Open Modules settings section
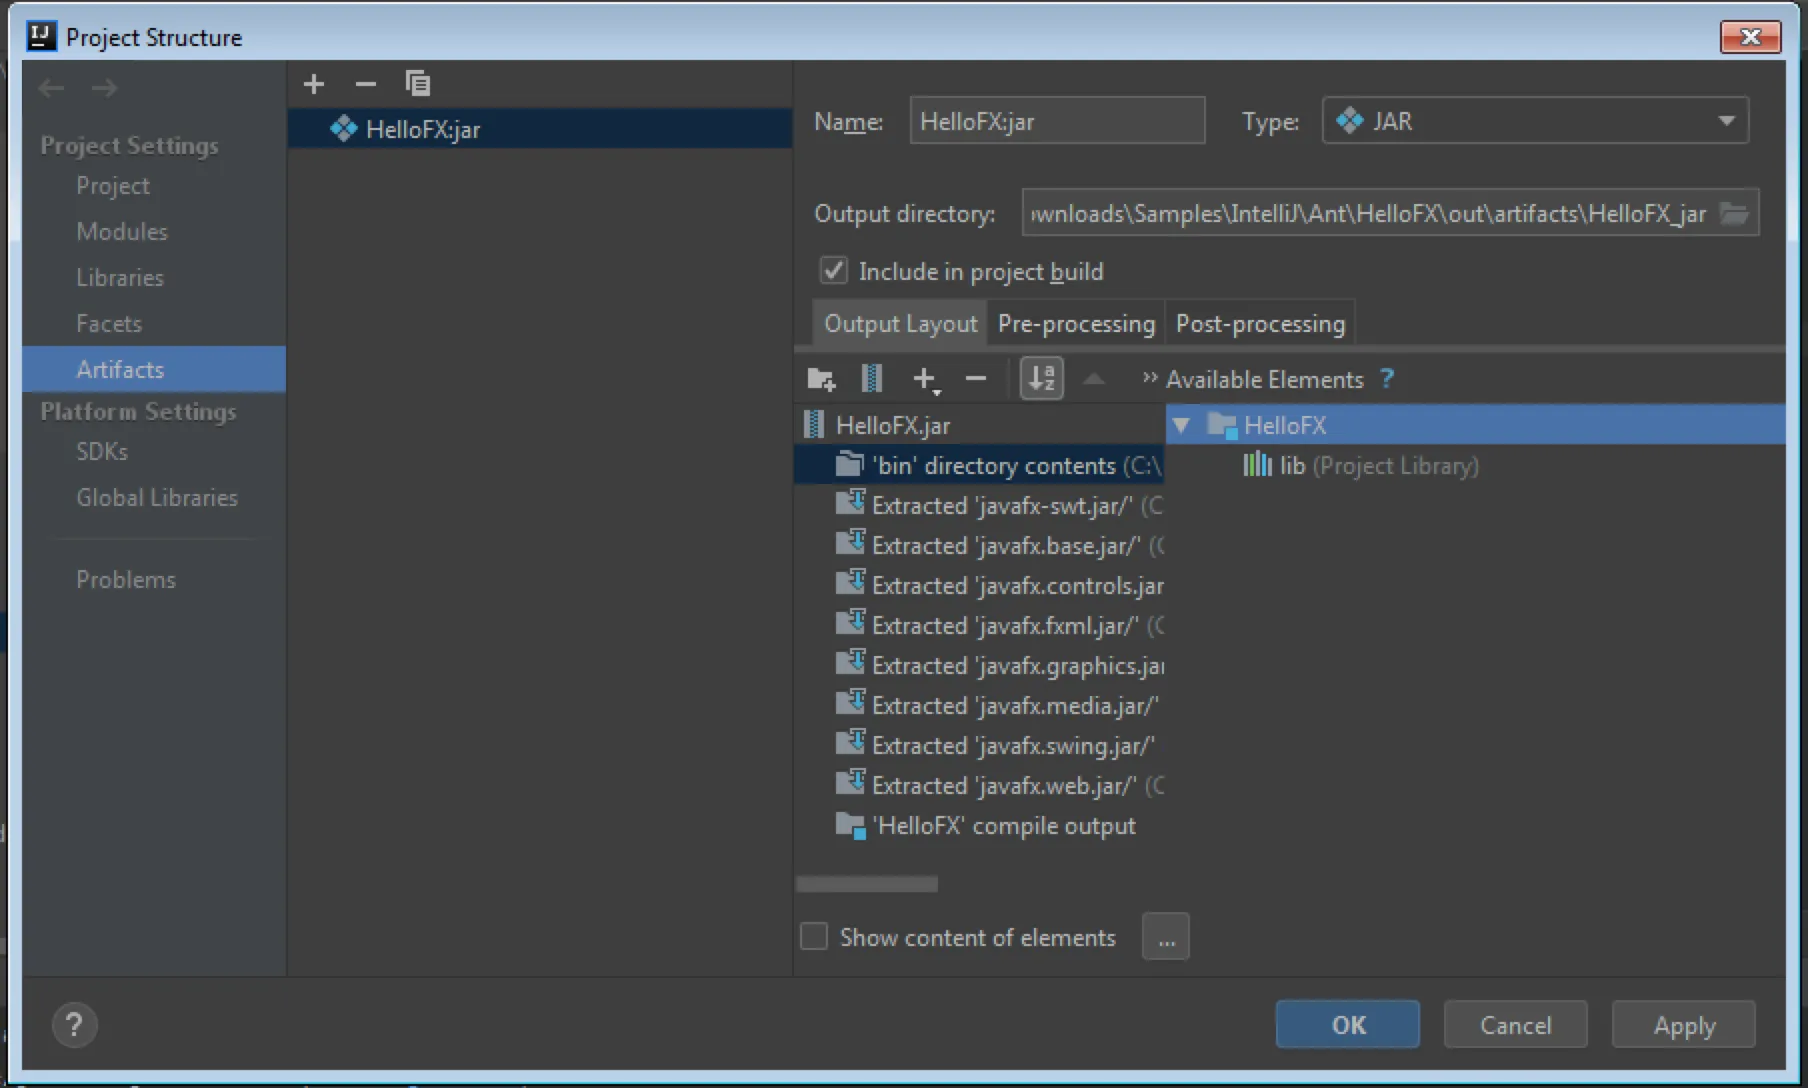Image resolution: width=1808 pixels, height=1088 pixels. (122, 232)
